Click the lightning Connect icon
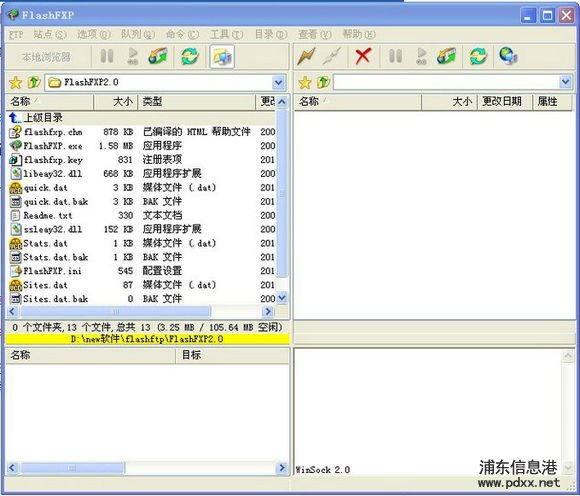The width and height of the screenshot is (580, 496). tap(307, 56)
